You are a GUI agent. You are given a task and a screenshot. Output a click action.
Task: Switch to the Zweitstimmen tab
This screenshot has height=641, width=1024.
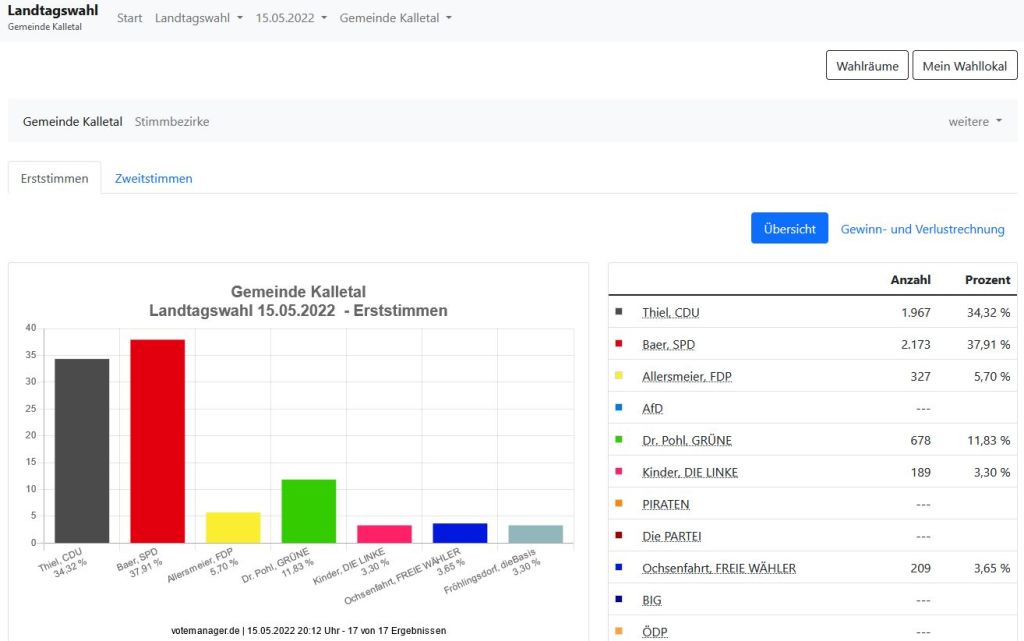pos(153,178)
